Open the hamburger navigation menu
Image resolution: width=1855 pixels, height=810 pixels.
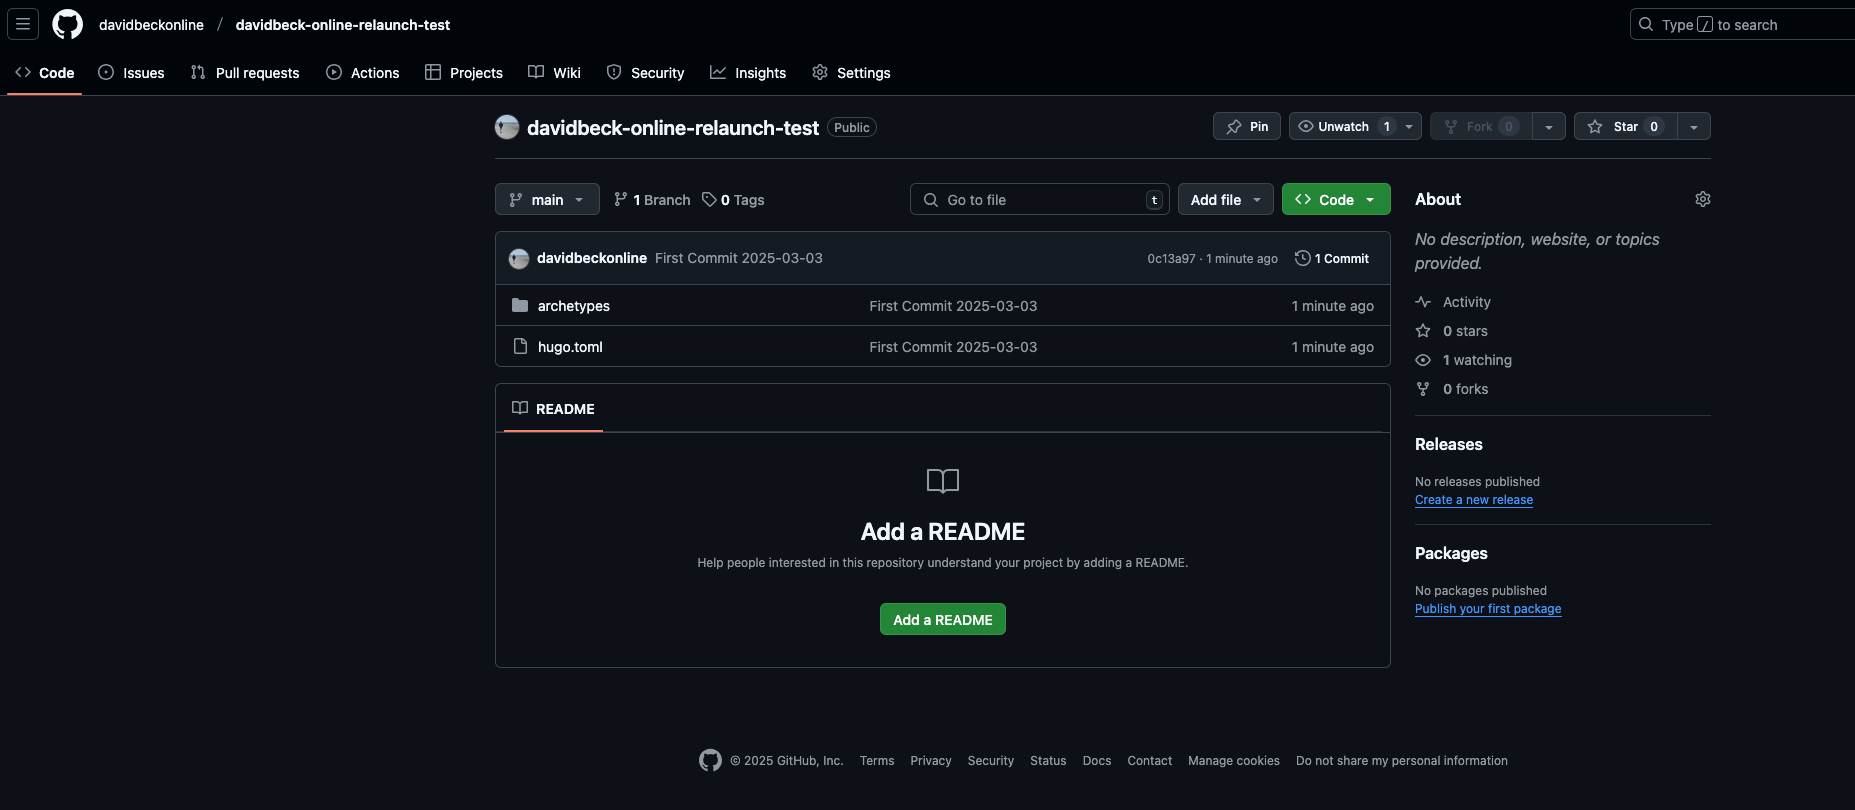23,24
